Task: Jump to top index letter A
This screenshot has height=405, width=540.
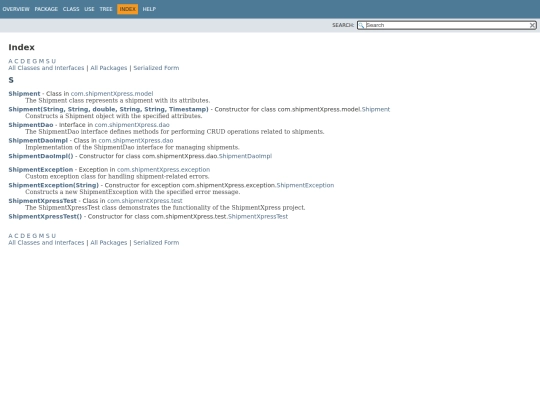Action: coord(10,61)
